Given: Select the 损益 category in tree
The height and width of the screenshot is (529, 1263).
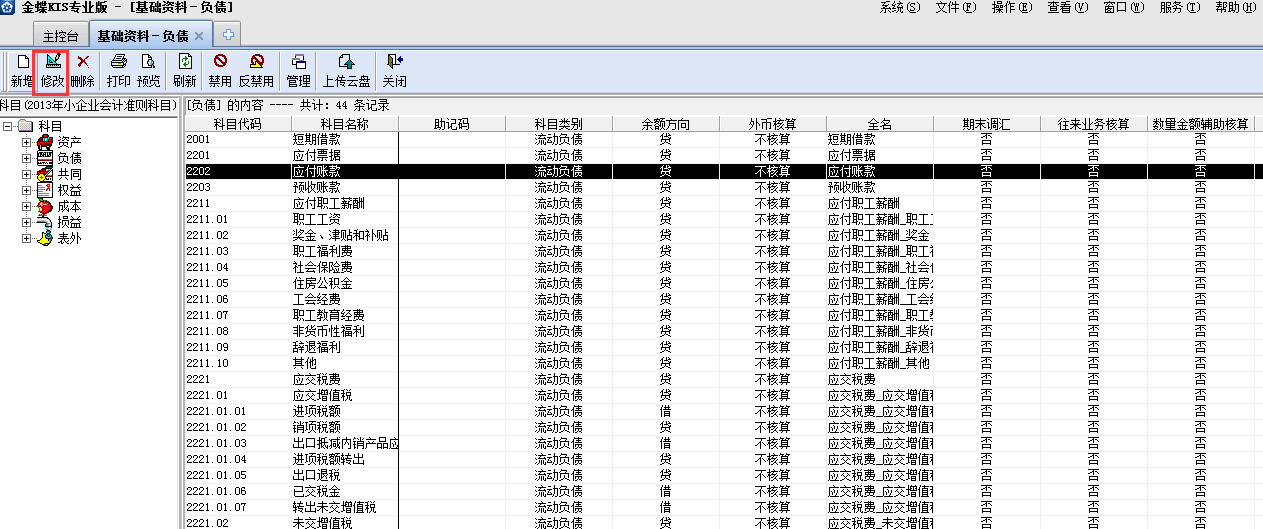Looking at the screenshot, I should coord(69,222).
